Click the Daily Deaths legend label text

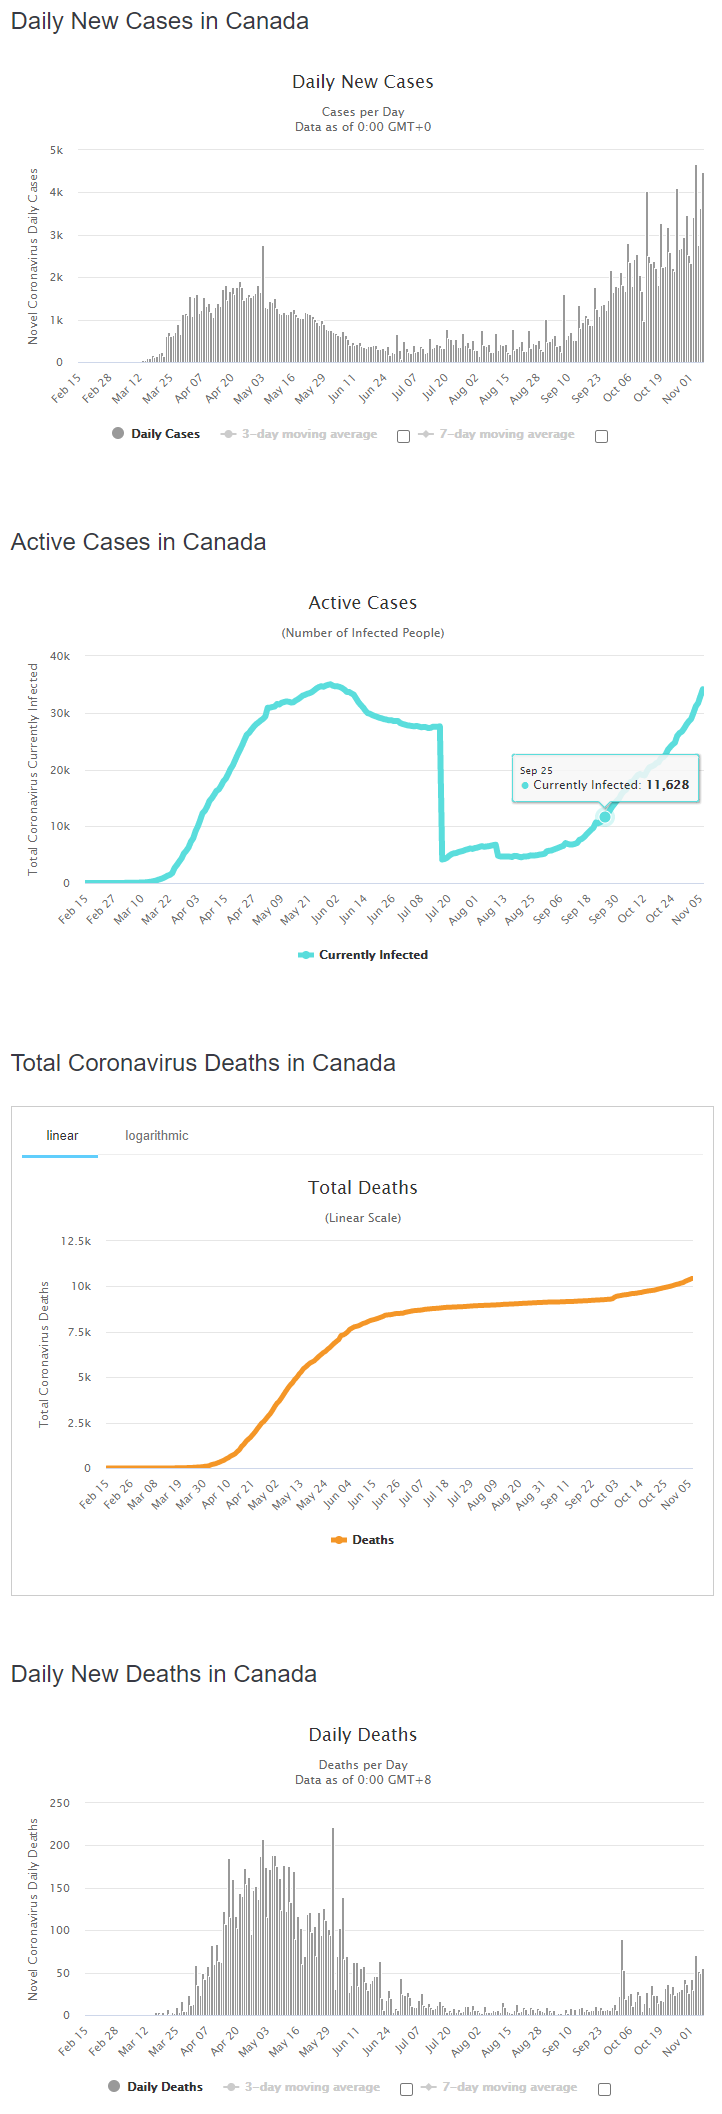[x=165, y=2087]
